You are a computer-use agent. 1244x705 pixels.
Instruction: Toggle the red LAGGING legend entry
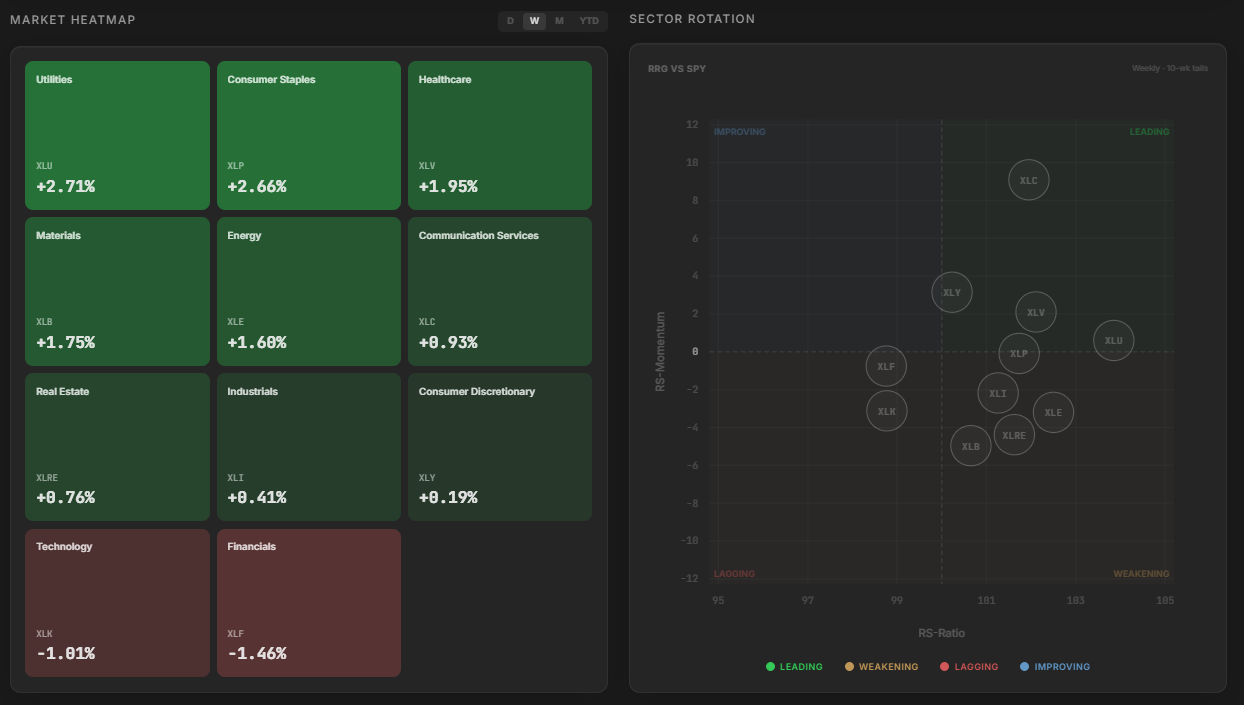[969, 667]
